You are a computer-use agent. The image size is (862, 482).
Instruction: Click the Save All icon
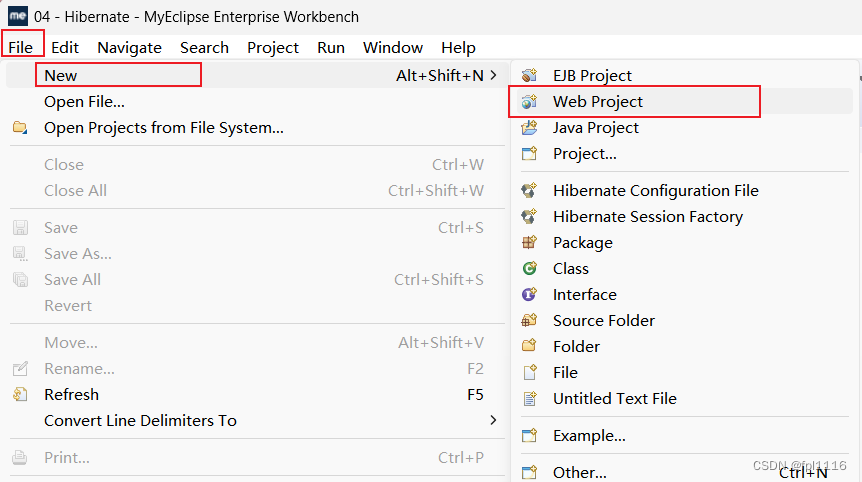click(20, 280)
